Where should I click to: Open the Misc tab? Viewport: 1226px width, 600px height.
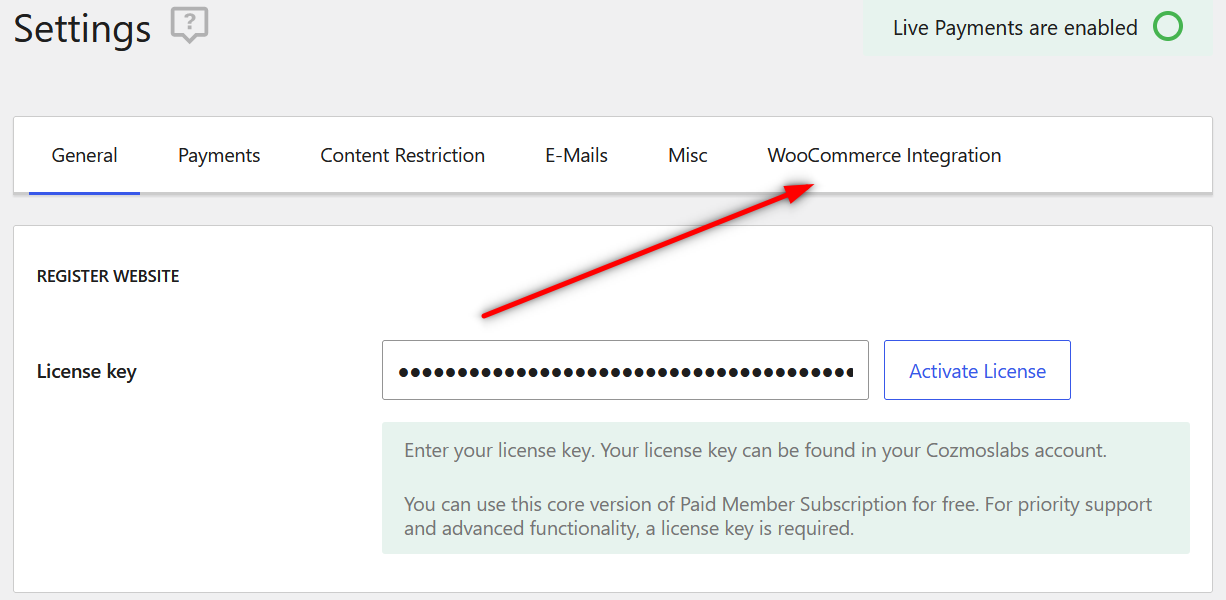(x=687, y=155)
